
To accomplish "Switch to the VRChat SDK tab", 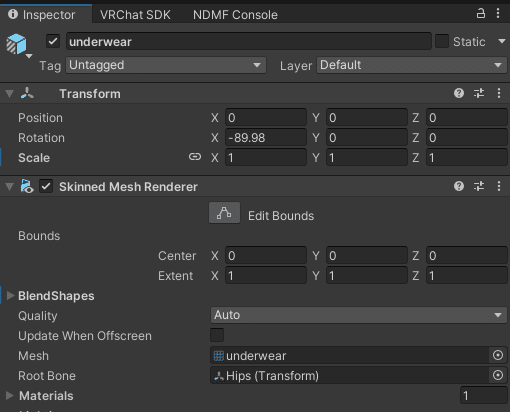I will pos(135,15).
